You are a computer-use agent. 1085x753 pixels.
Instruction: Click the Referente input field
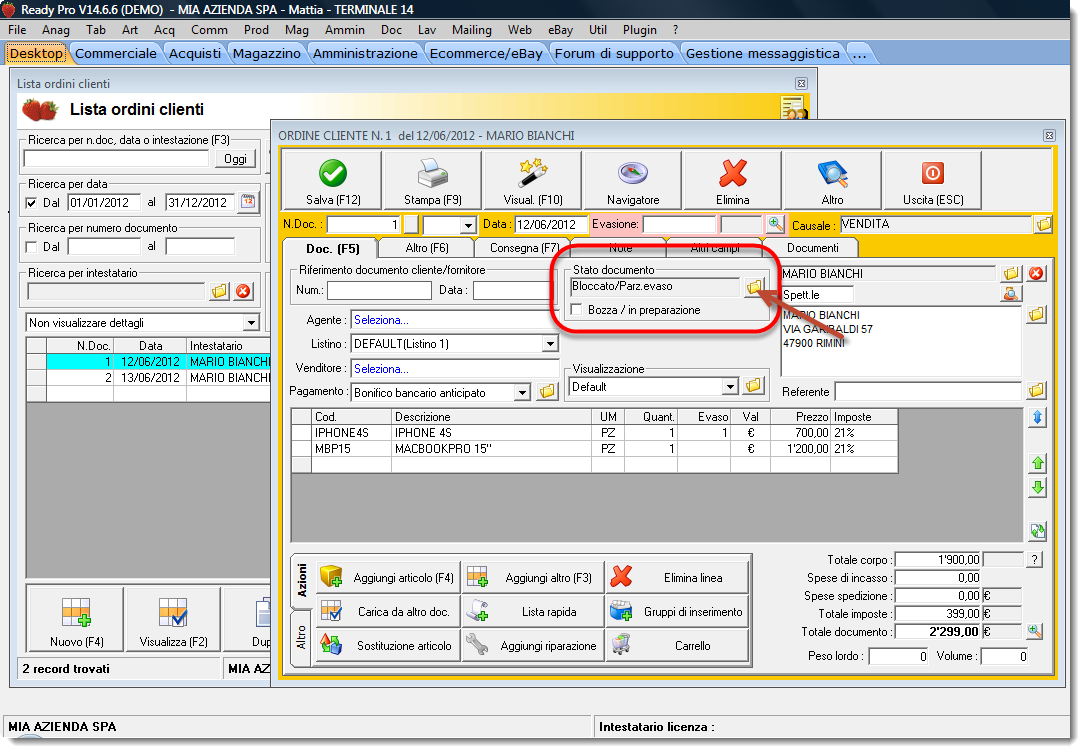[927, 391]
